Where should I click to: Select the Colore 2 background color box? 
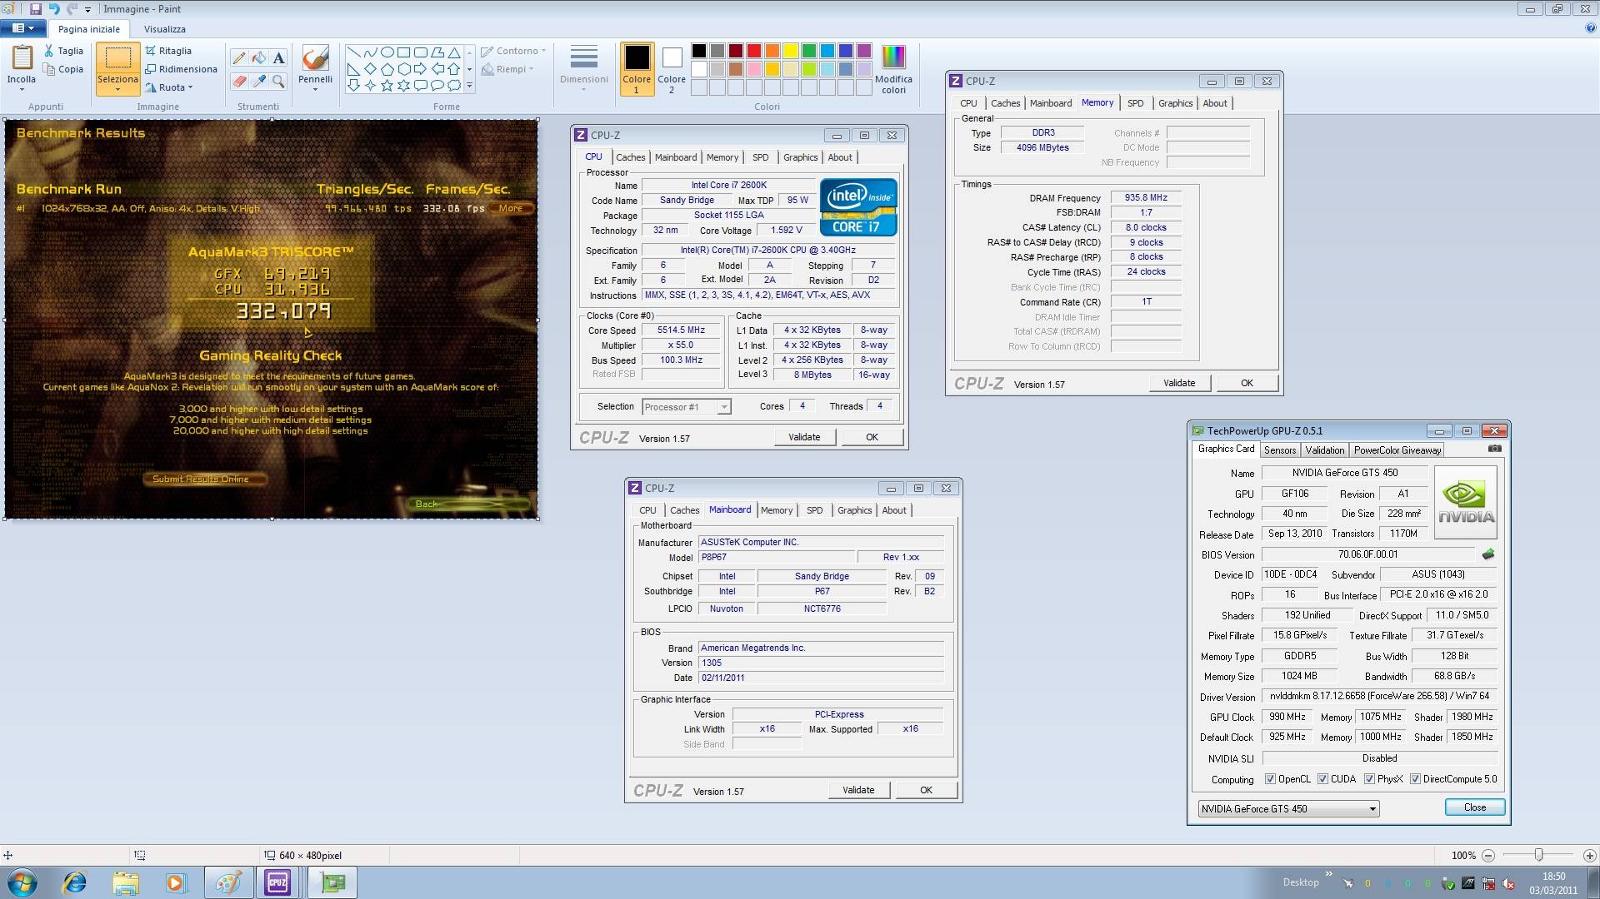[671, 69]
